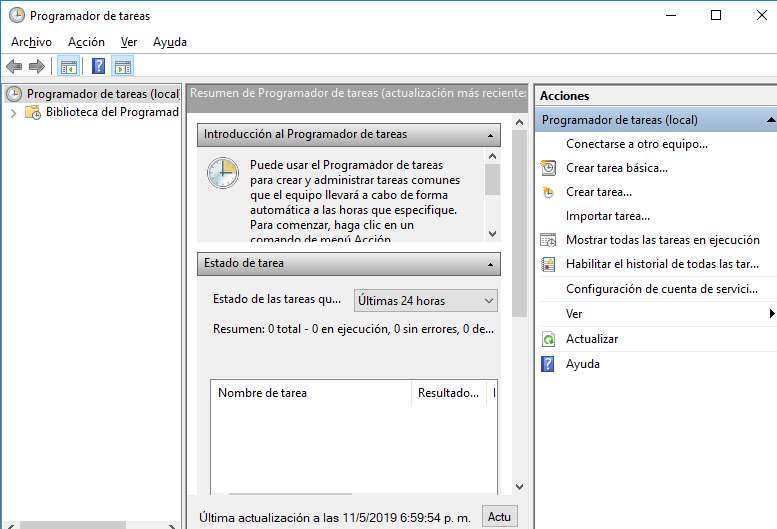Minimize the Programador de tareas window

coord(671,15)
